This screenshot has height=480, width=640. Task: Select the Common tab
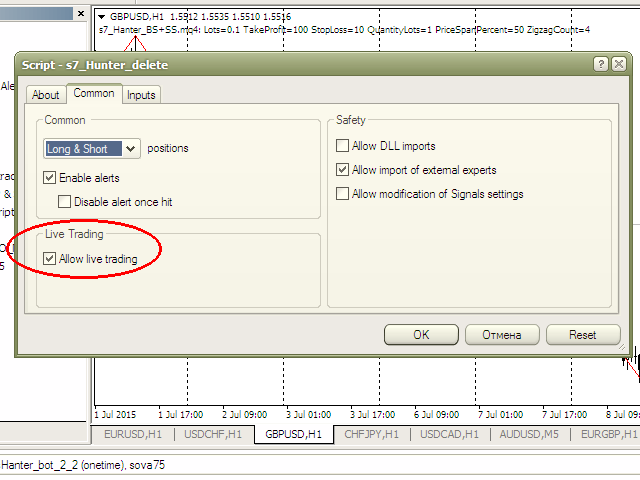point(94,93)
